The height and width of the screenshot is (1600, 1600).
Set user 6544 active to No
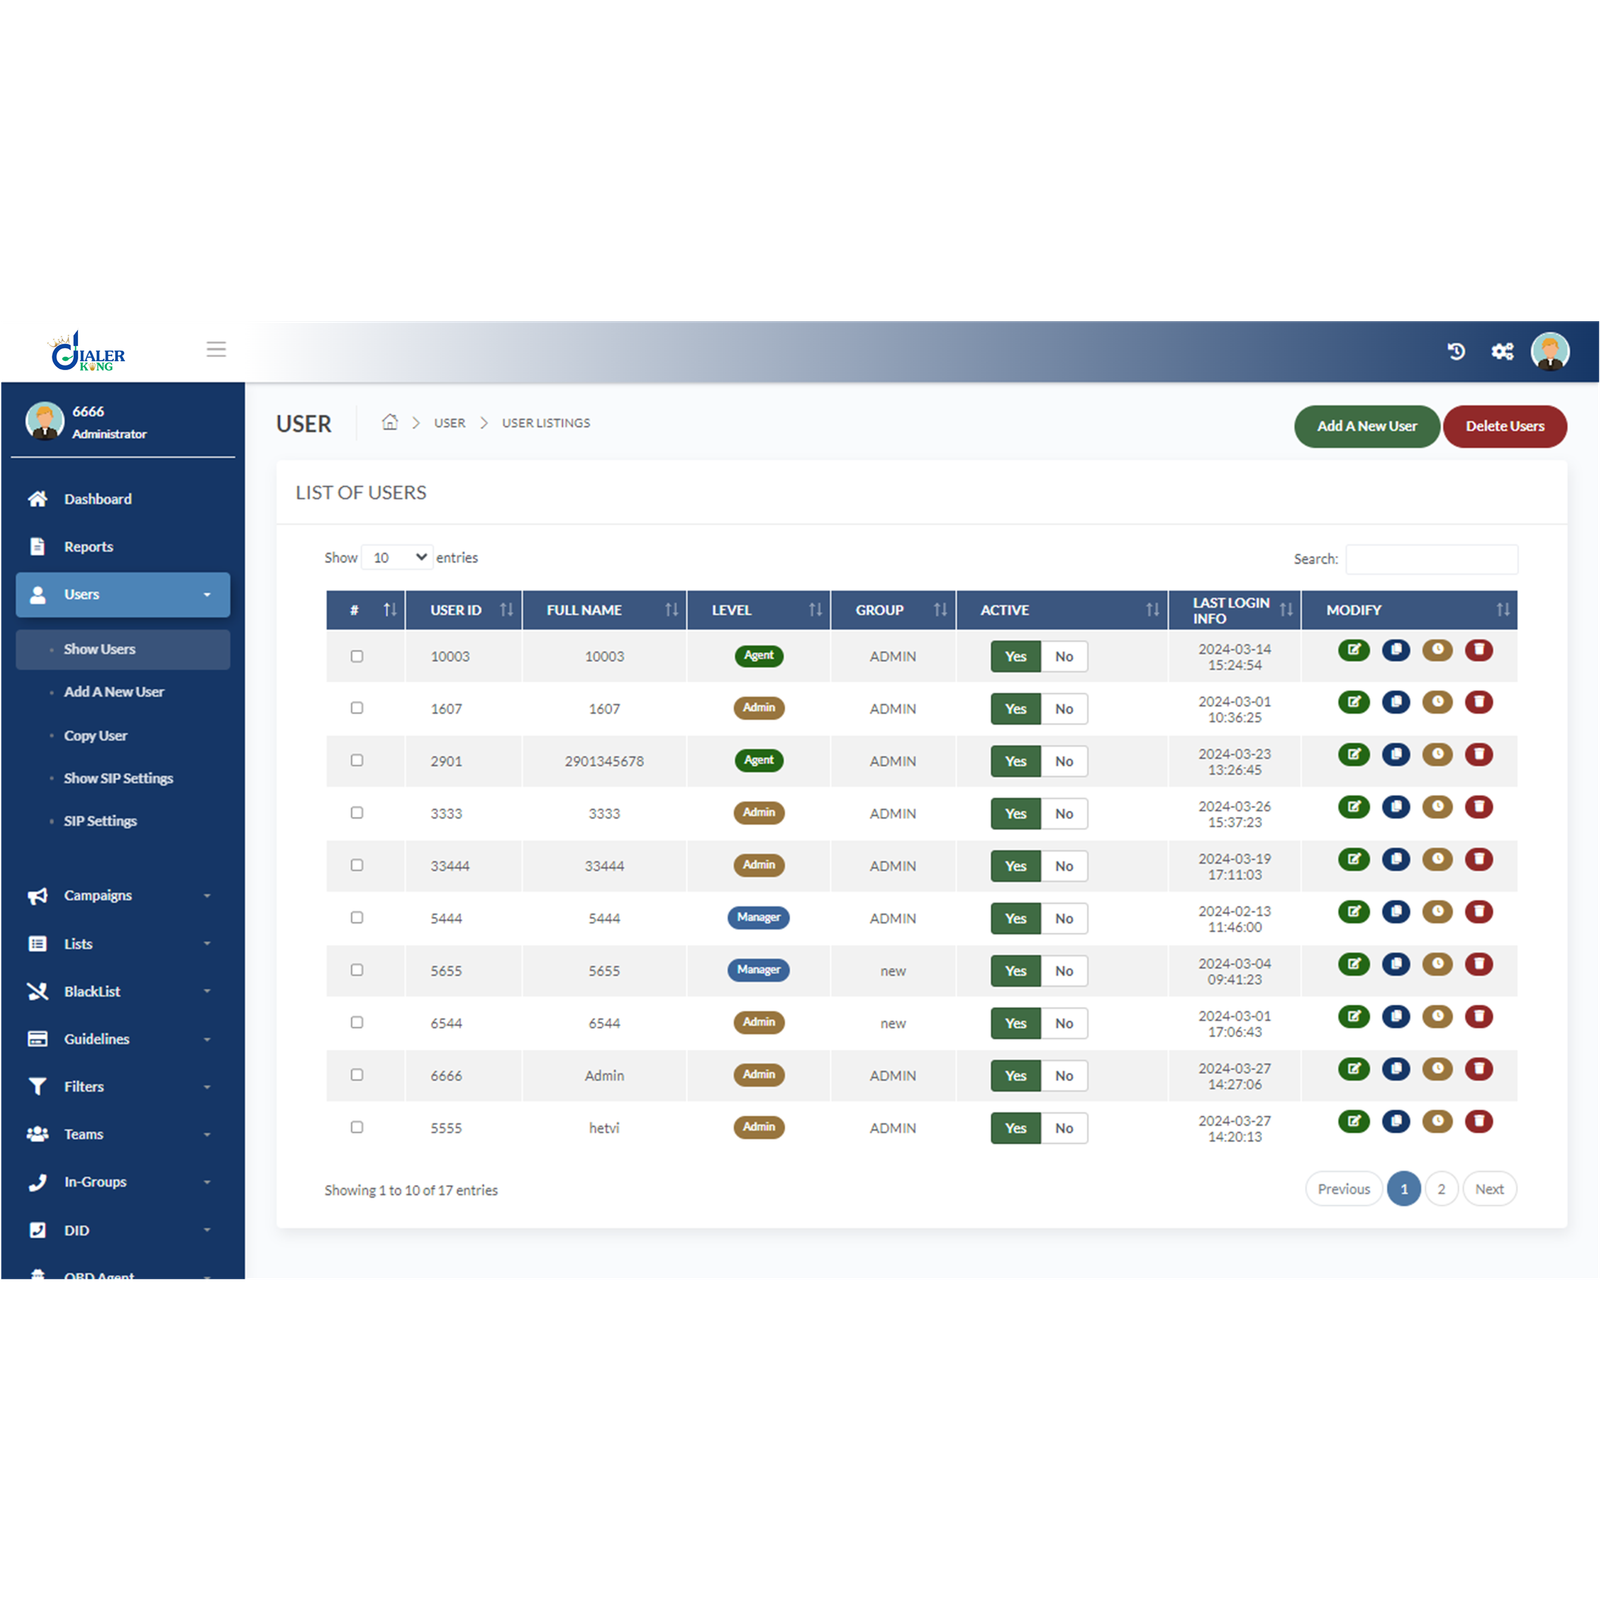pos(1064,1023)
